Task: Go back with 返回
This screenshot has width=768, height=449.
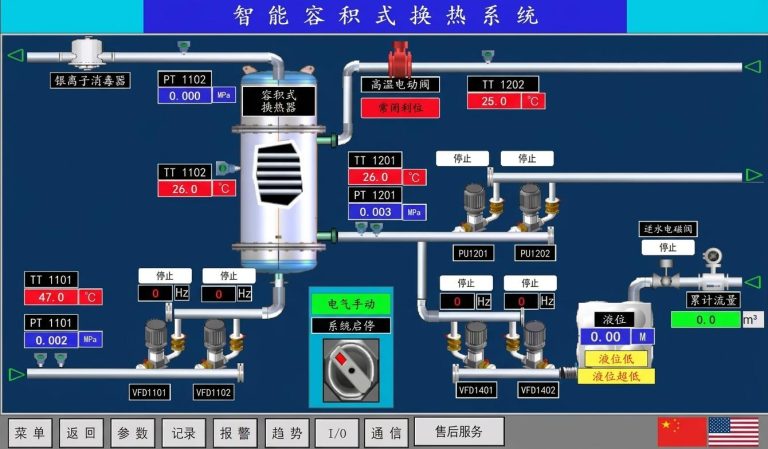Action: point(81,433)
